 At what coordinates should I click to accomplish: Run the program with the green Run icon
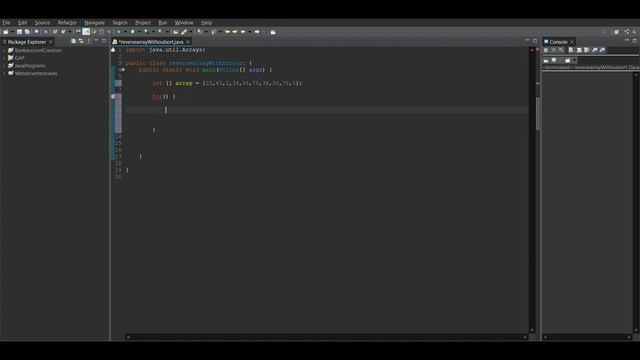133,32
